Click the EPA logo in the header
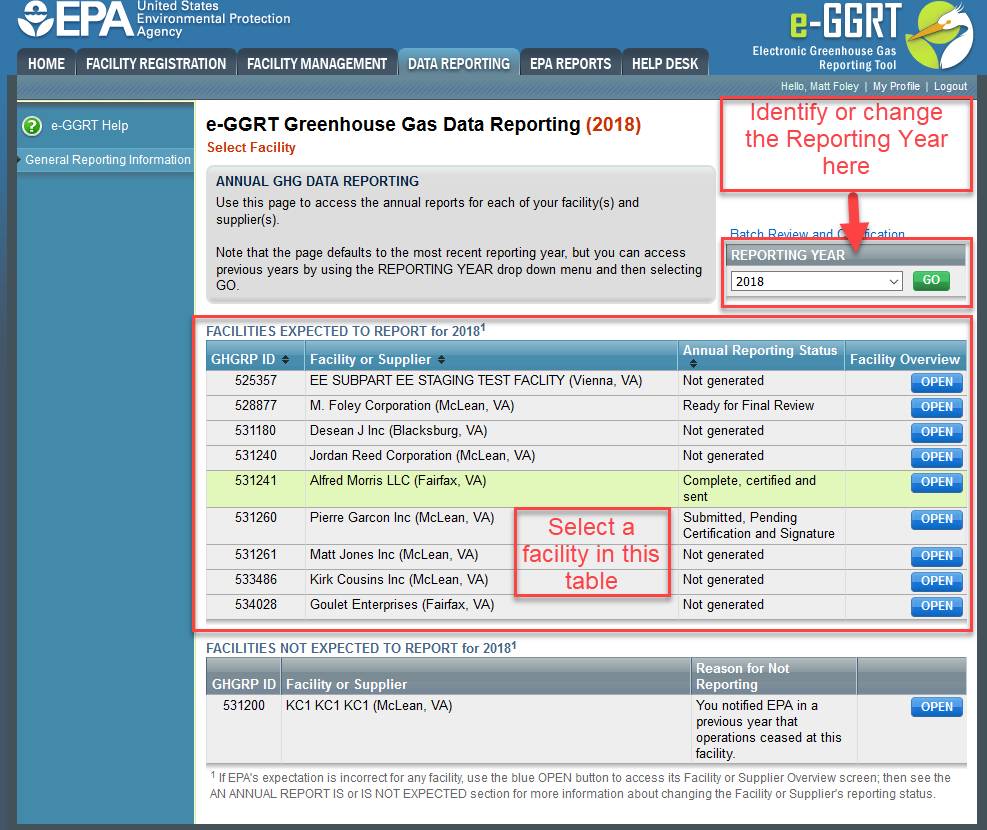This screenshot has height=830, width=987. (76, 20)
